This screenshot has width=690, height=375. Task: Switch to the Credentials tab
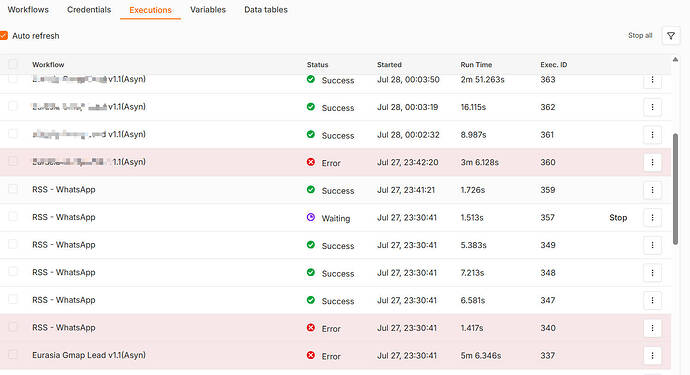point(89,10)
